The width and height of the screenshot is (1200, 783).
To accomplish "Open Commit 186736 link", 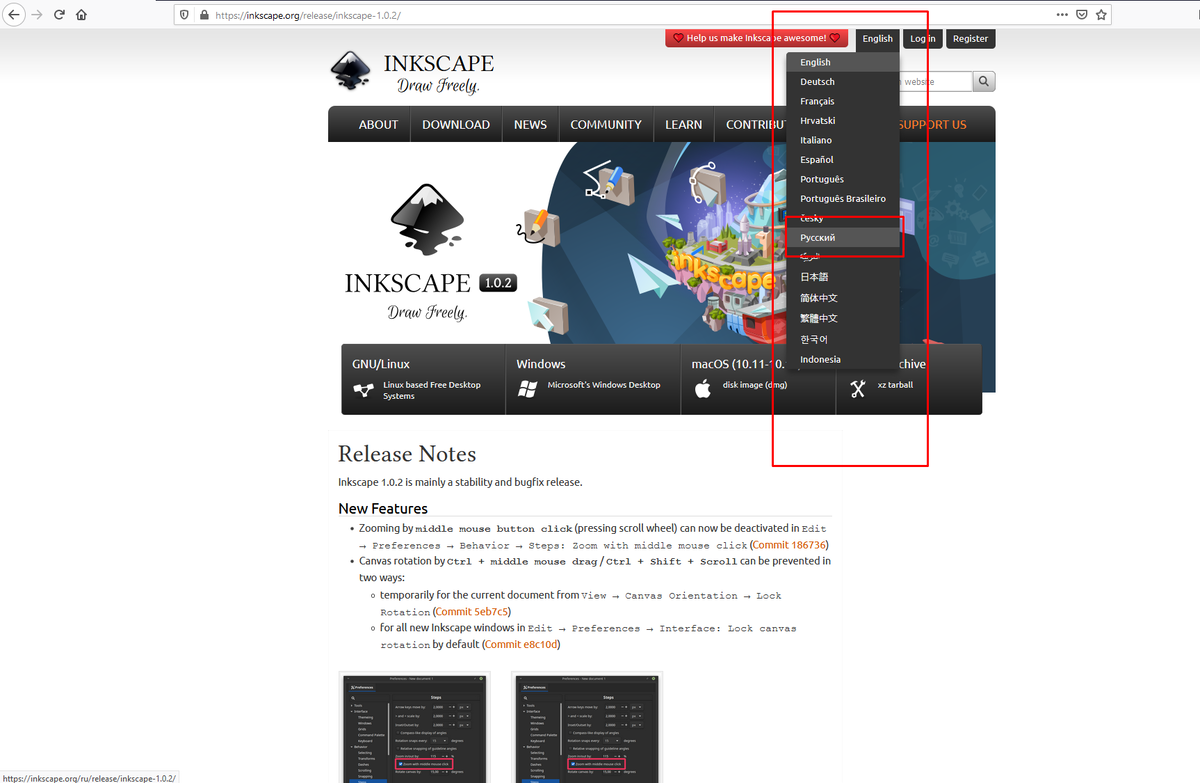I will 789,545.
